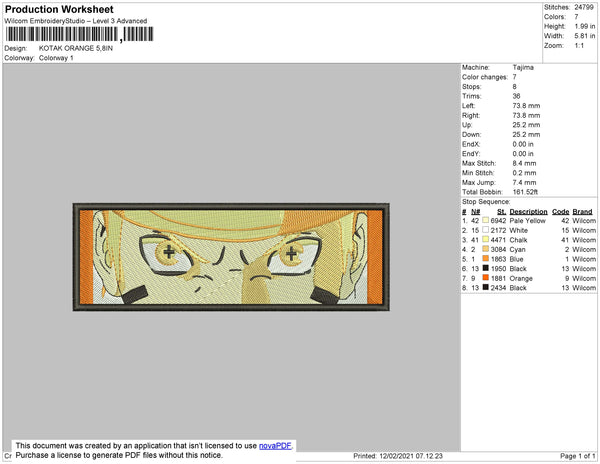Click the 'Brand' column header
The height and width of the screenshot is (464, 600).
[582, 212]
